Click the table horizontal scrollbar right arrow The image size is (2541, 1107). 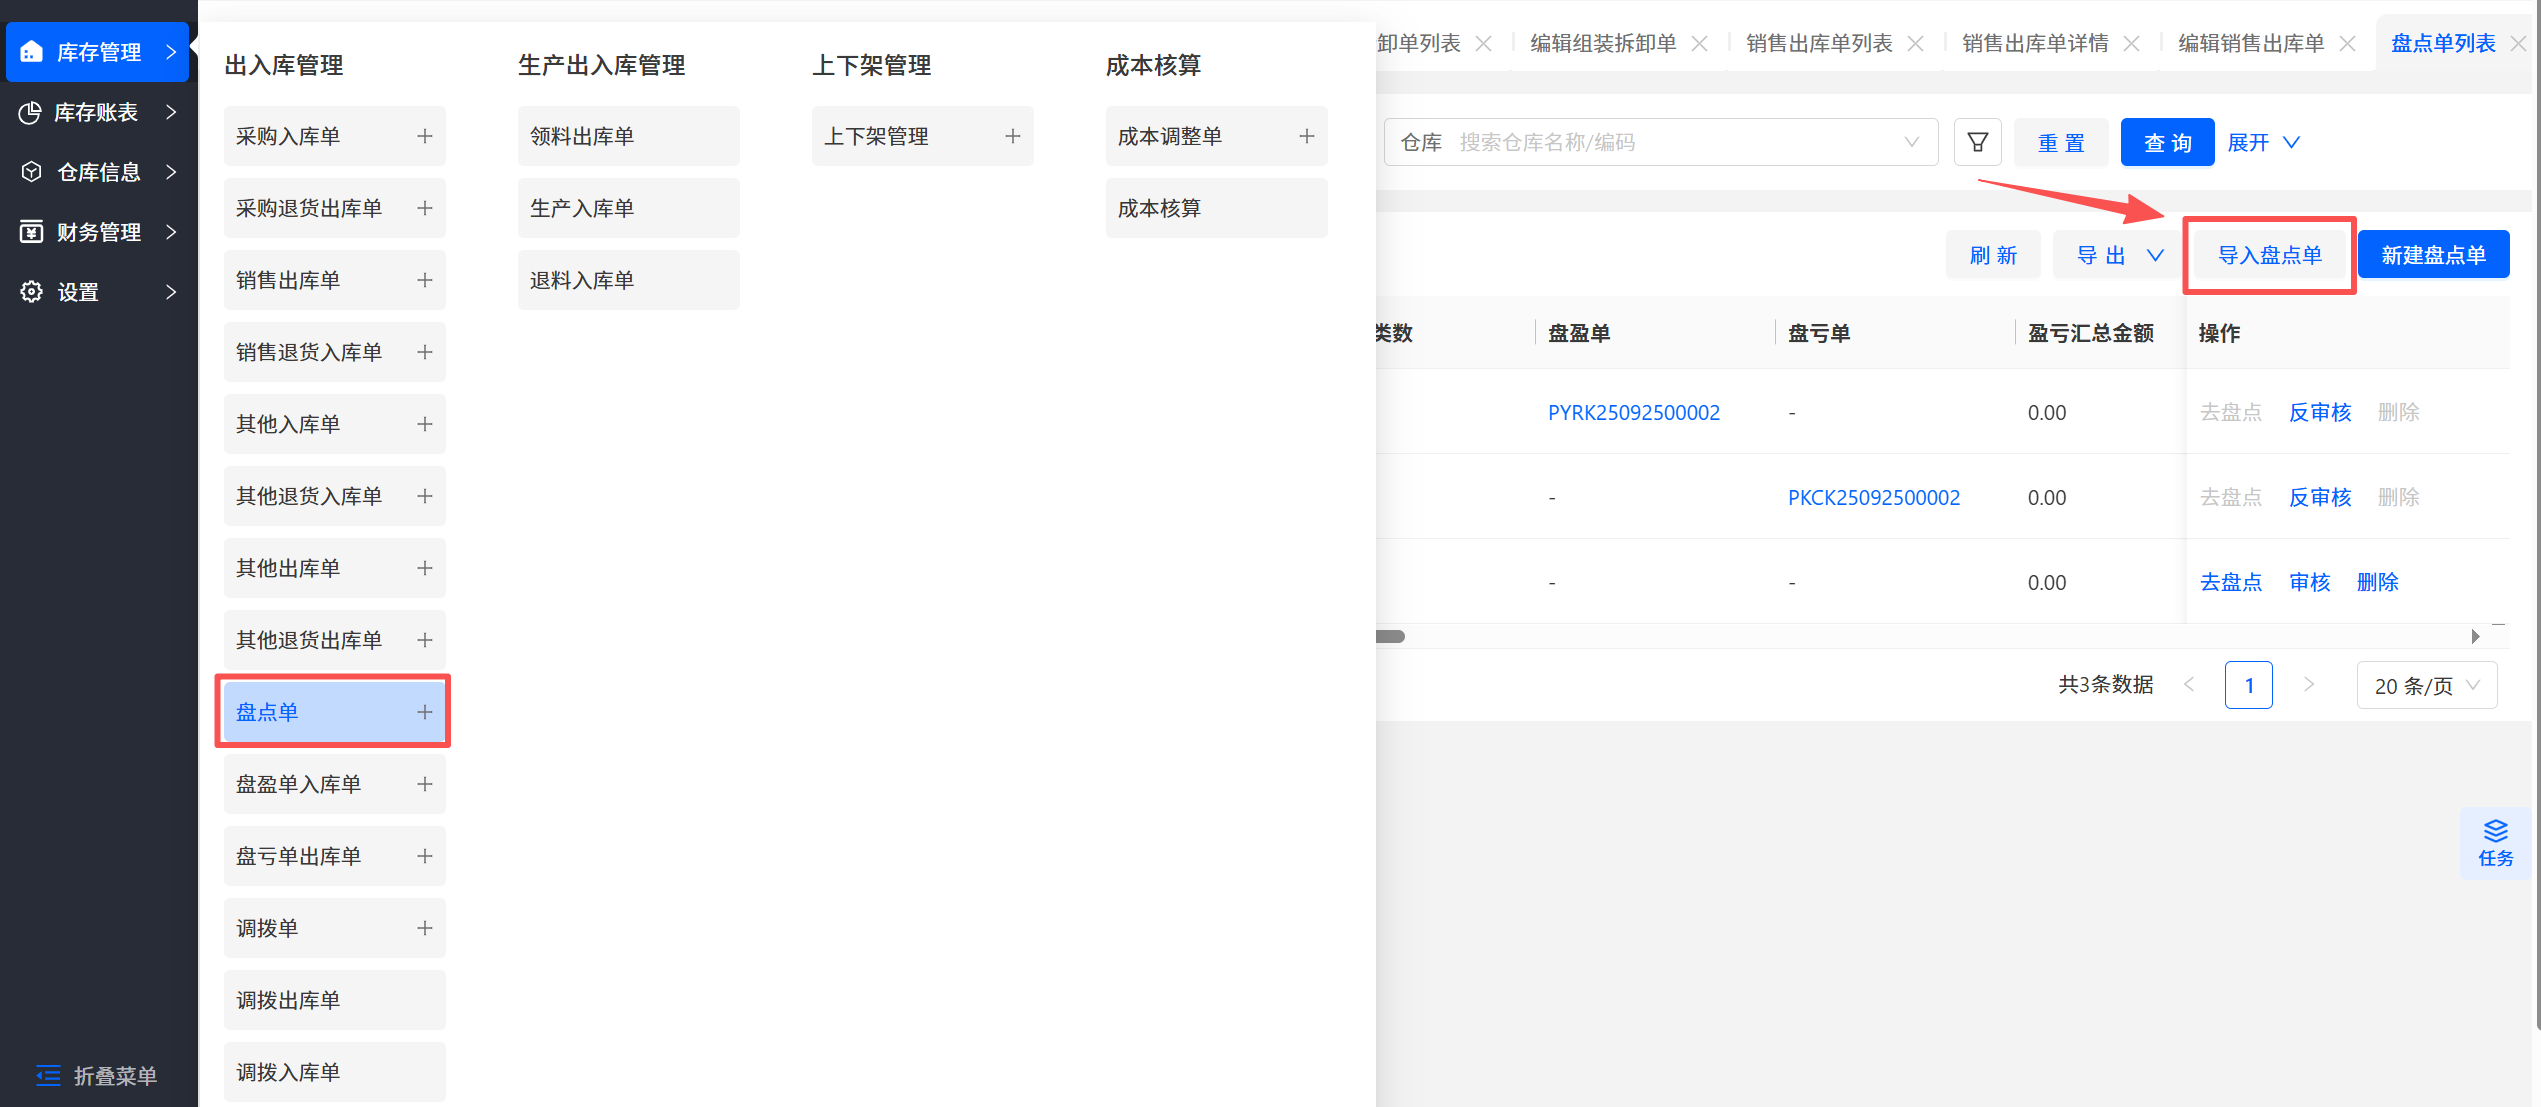[x=2475, y=637]
